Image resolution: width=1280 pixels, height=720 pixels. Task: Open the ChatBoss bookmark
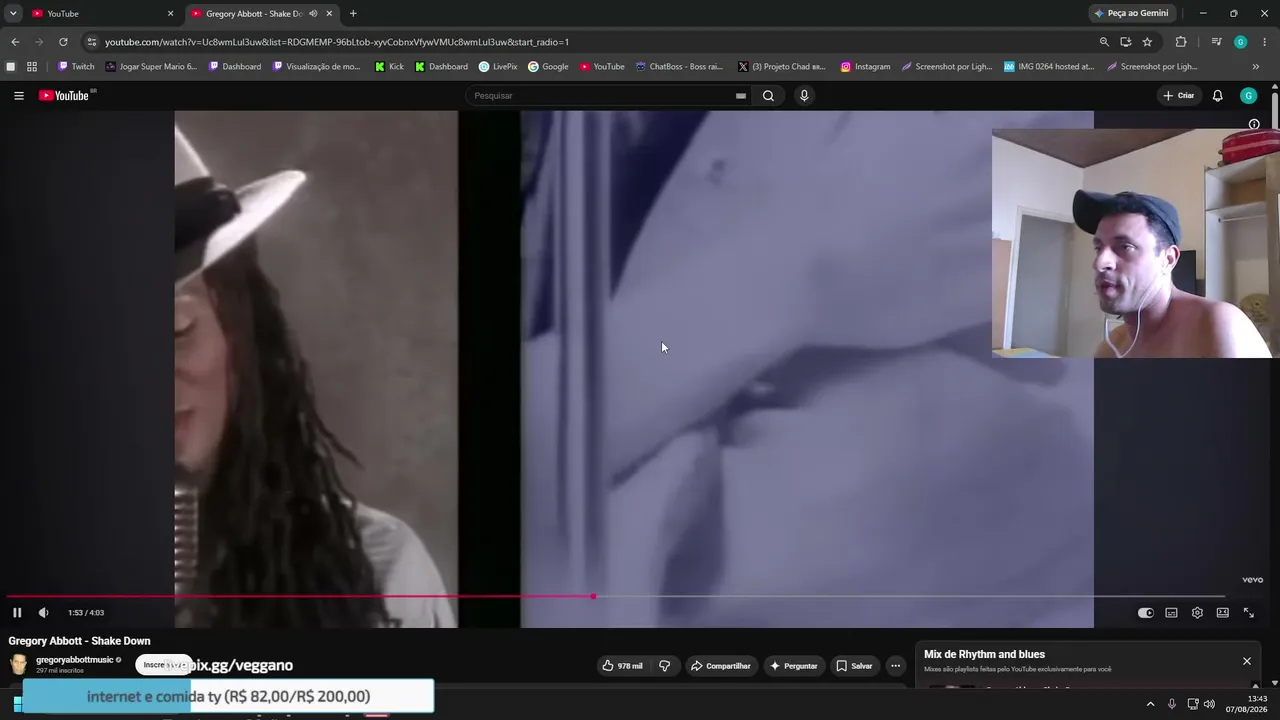click(679, 67)
